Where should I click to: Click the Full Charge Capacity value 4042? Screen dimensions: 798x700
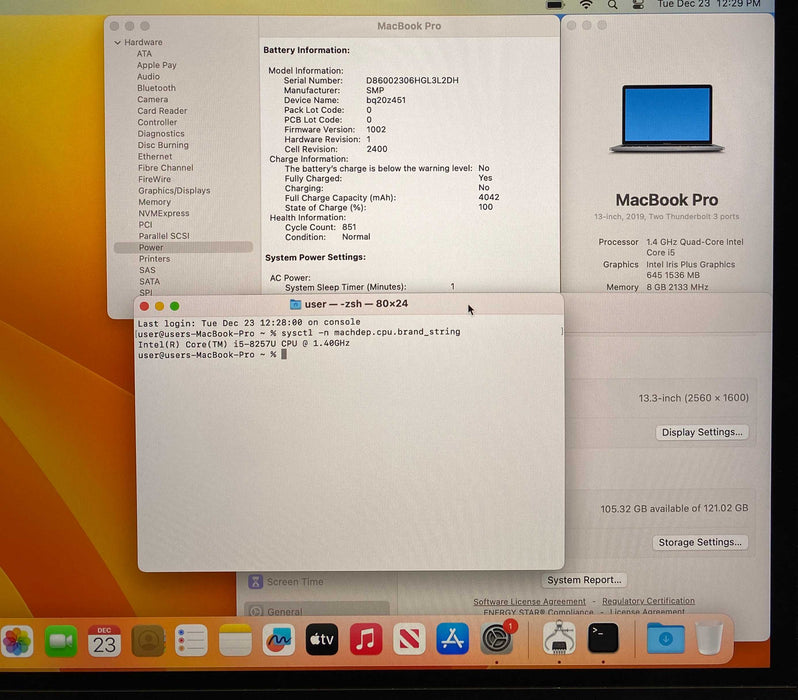[489, 197]
